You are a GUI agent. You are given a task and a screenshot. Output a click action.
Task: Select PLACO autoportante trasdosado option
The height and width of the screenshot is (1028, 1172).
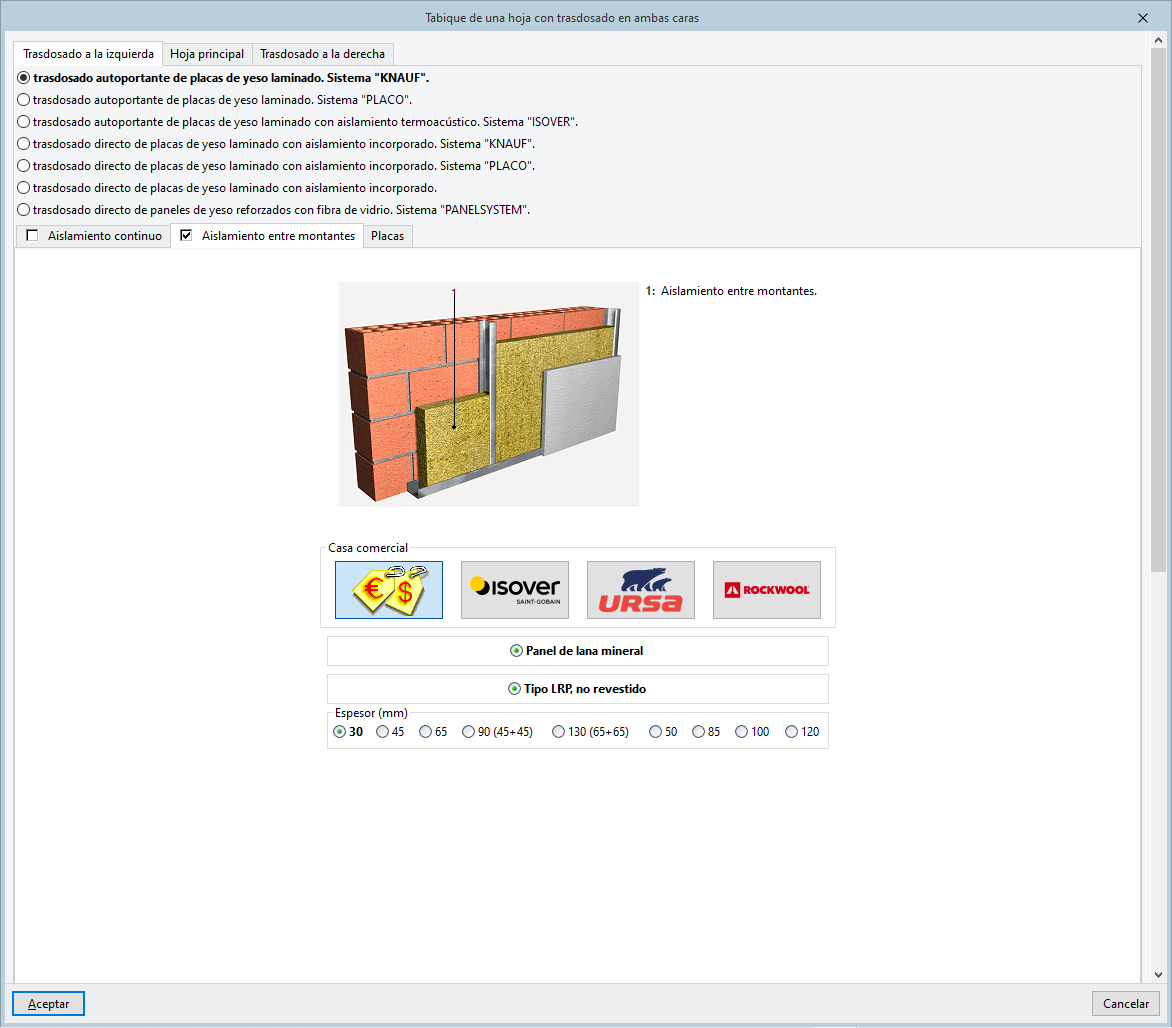[x=215, y=99]
